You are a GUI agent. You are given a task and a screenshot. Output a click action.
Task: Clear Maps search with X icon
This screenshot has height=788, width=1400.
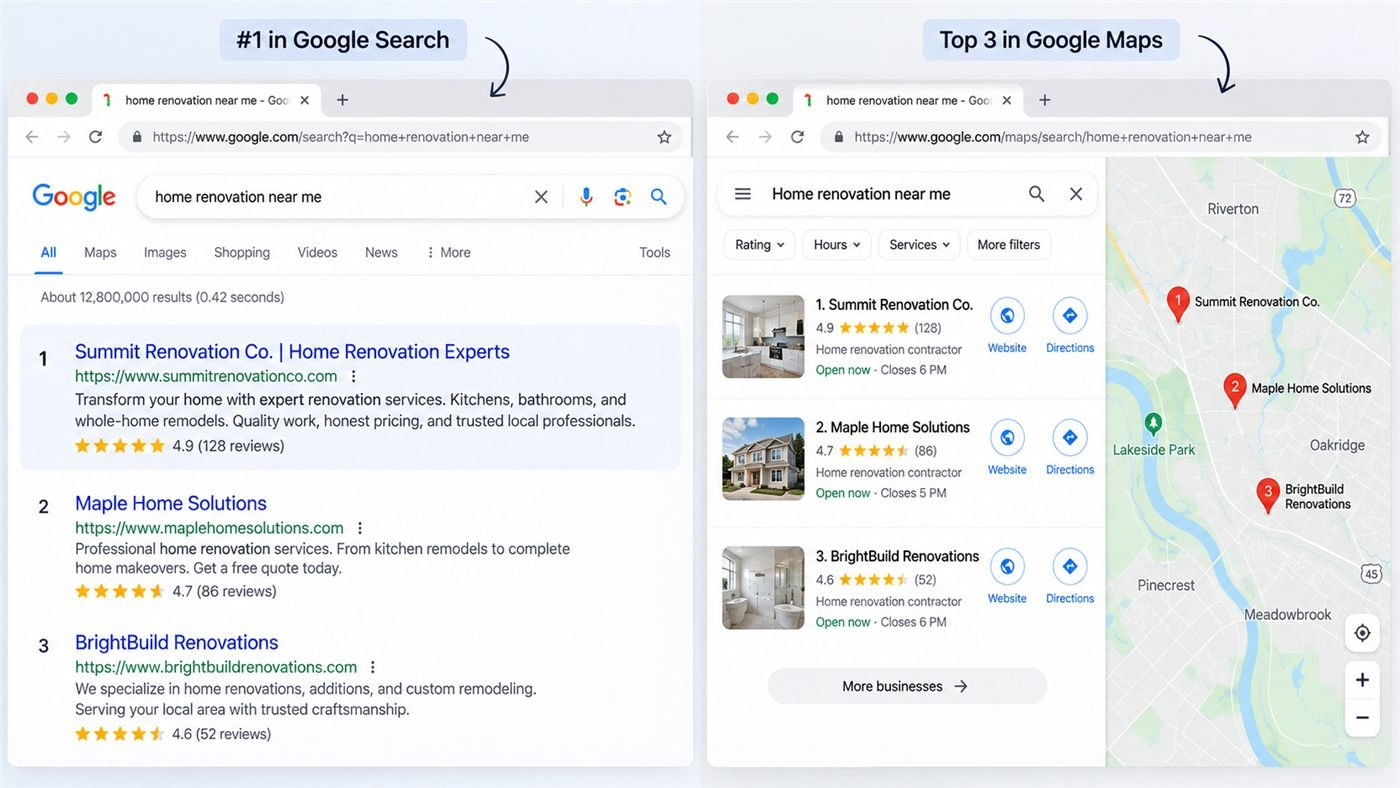point(1076,194)
